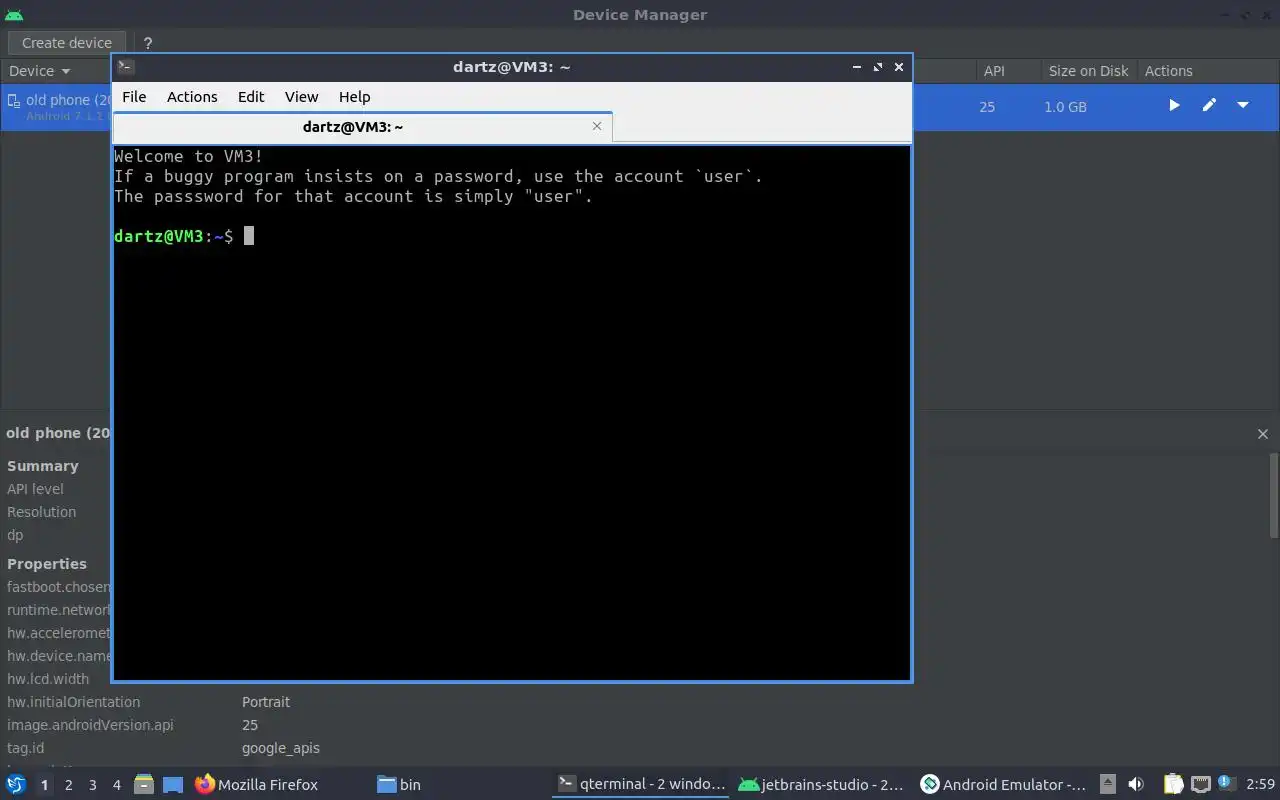Switch to workspace 2
The height and width of the screenshot is (800, 1280).
point(69,785)
